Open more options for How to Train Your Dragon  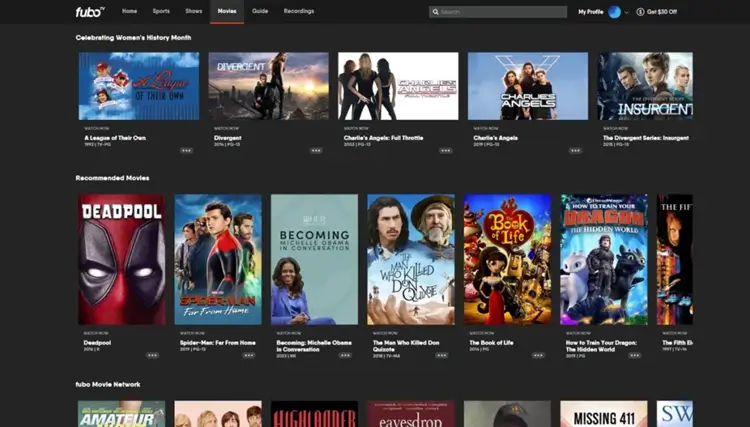coord(635,355)
